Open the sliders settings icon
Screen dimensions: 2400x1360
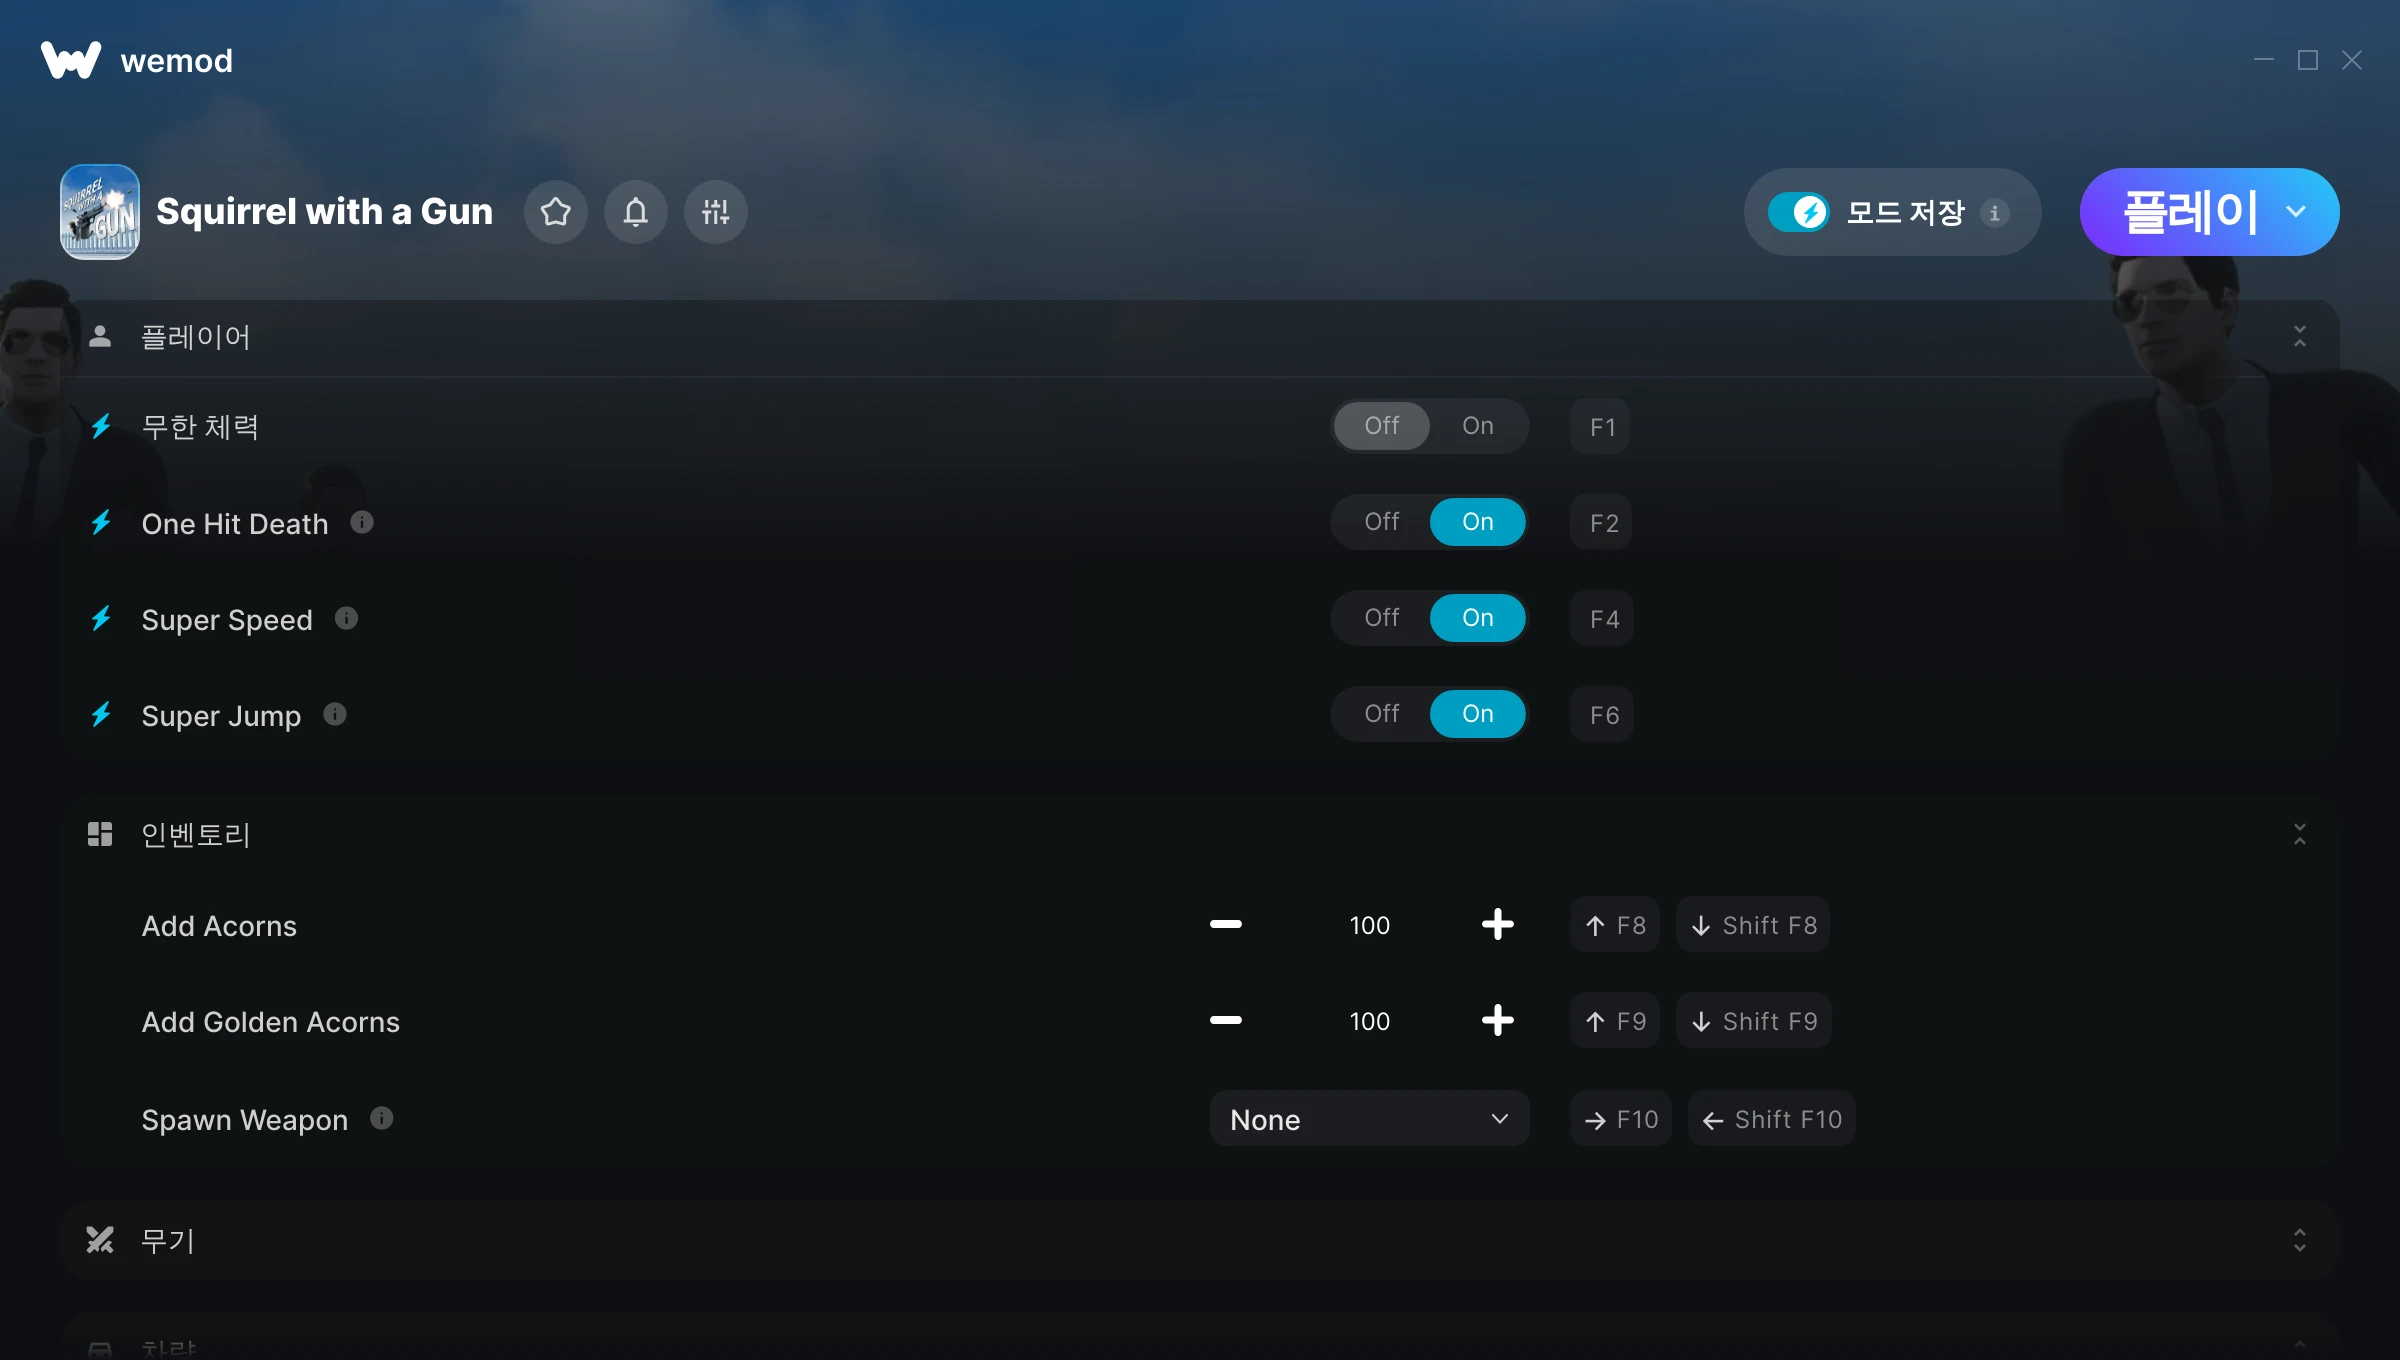click(716, 212)
